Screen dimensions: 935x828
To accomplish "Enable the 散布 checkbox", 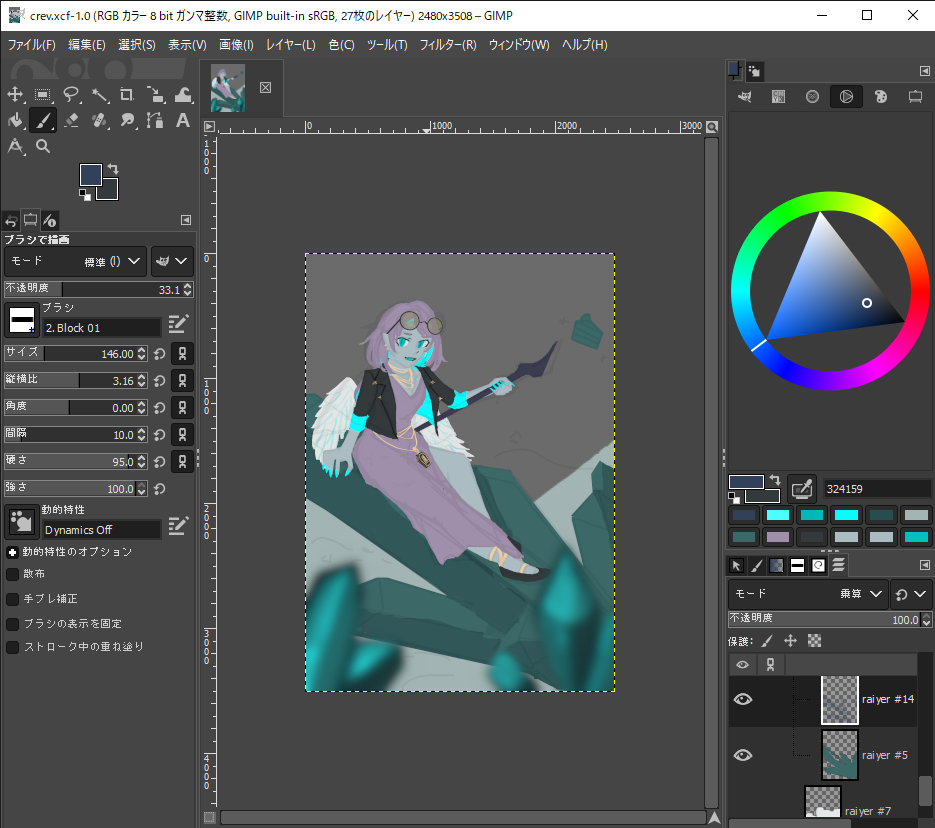I will point(13,574).
